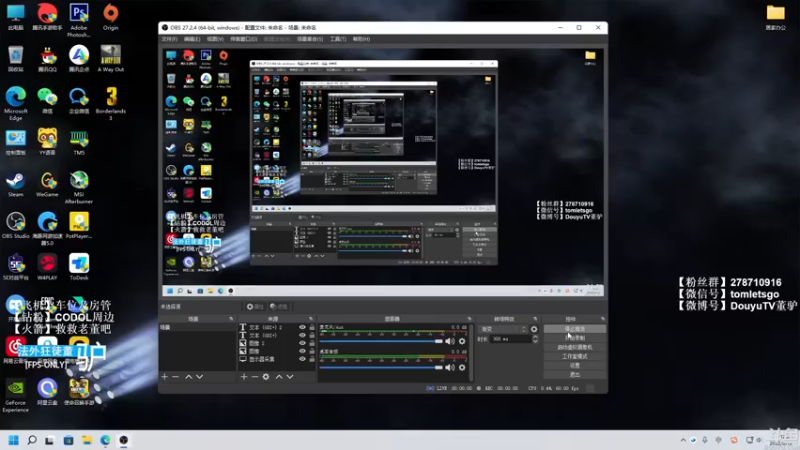Open transition properties gear next to 渐变

coord(534,329)
